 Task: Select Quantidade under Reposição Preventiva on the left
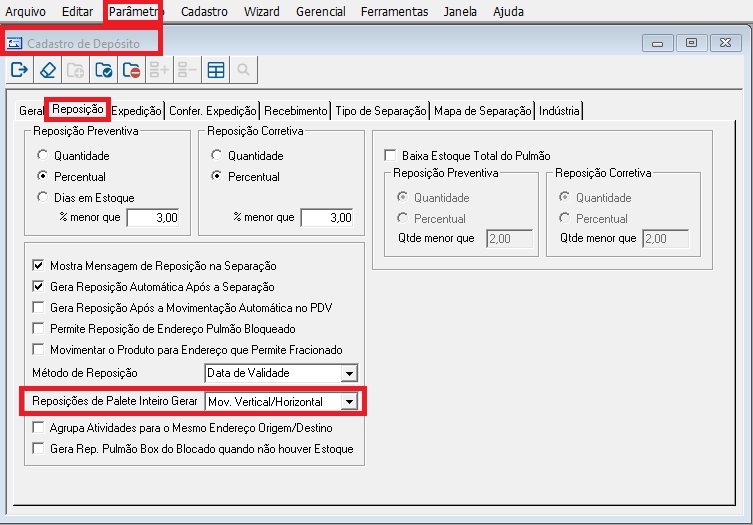point(43,155)
